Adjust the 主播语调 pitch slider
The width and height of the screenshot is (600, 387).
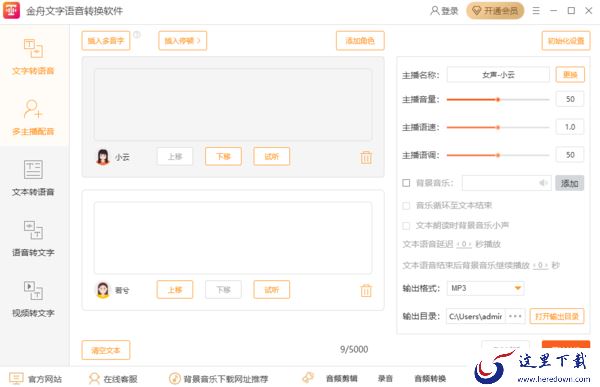[x=498, y=155]
